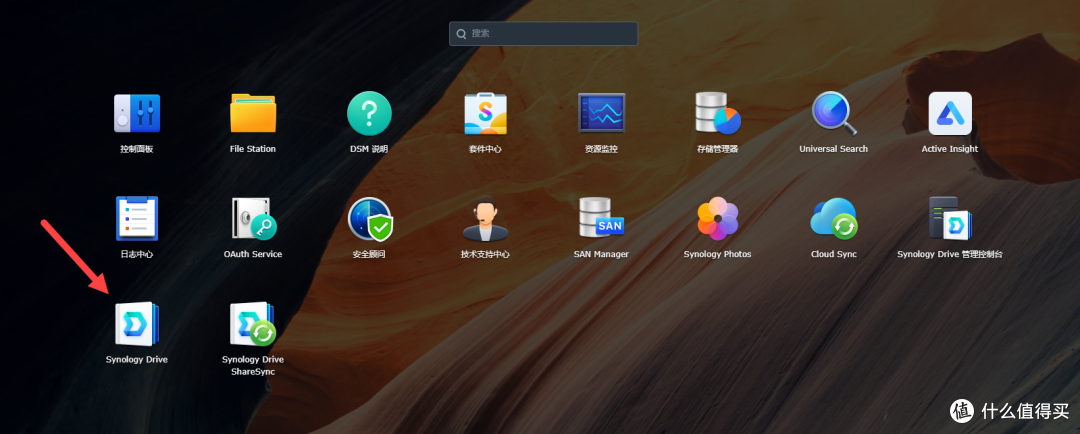This screenshot has width=1080, height=434.
Task: Open 技术支持中心 support center
Action: click(486, 218)
